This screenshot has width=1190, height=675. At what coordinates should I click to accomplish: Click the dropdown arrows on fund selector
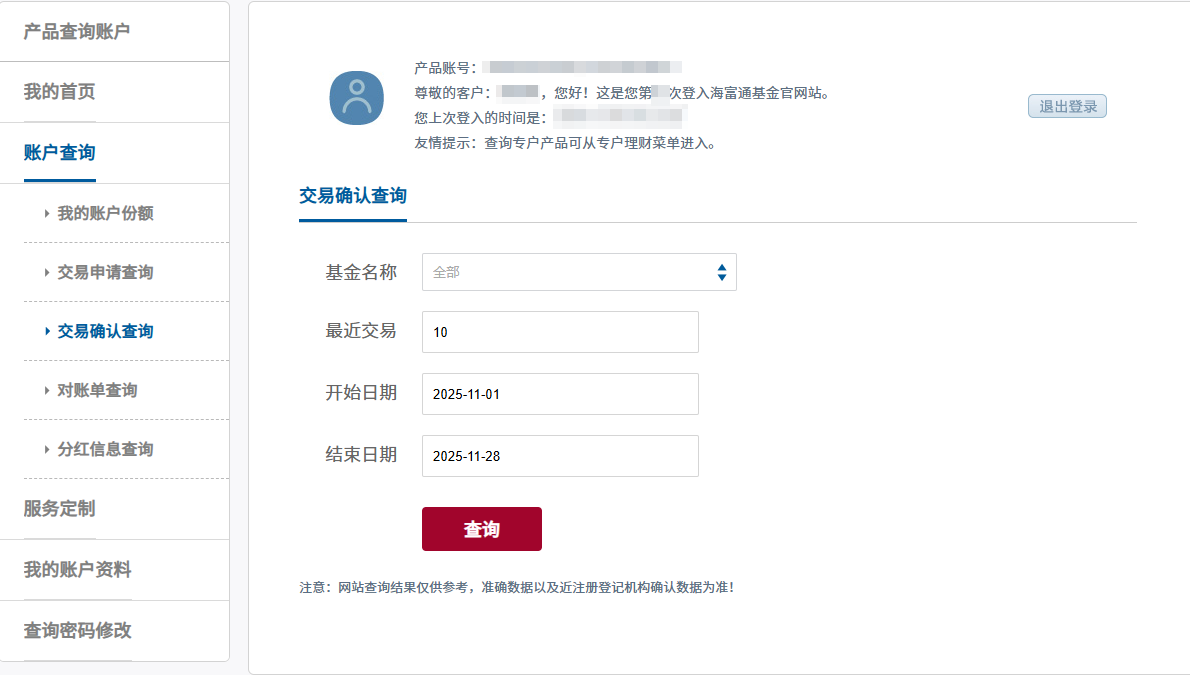point(721,272)
